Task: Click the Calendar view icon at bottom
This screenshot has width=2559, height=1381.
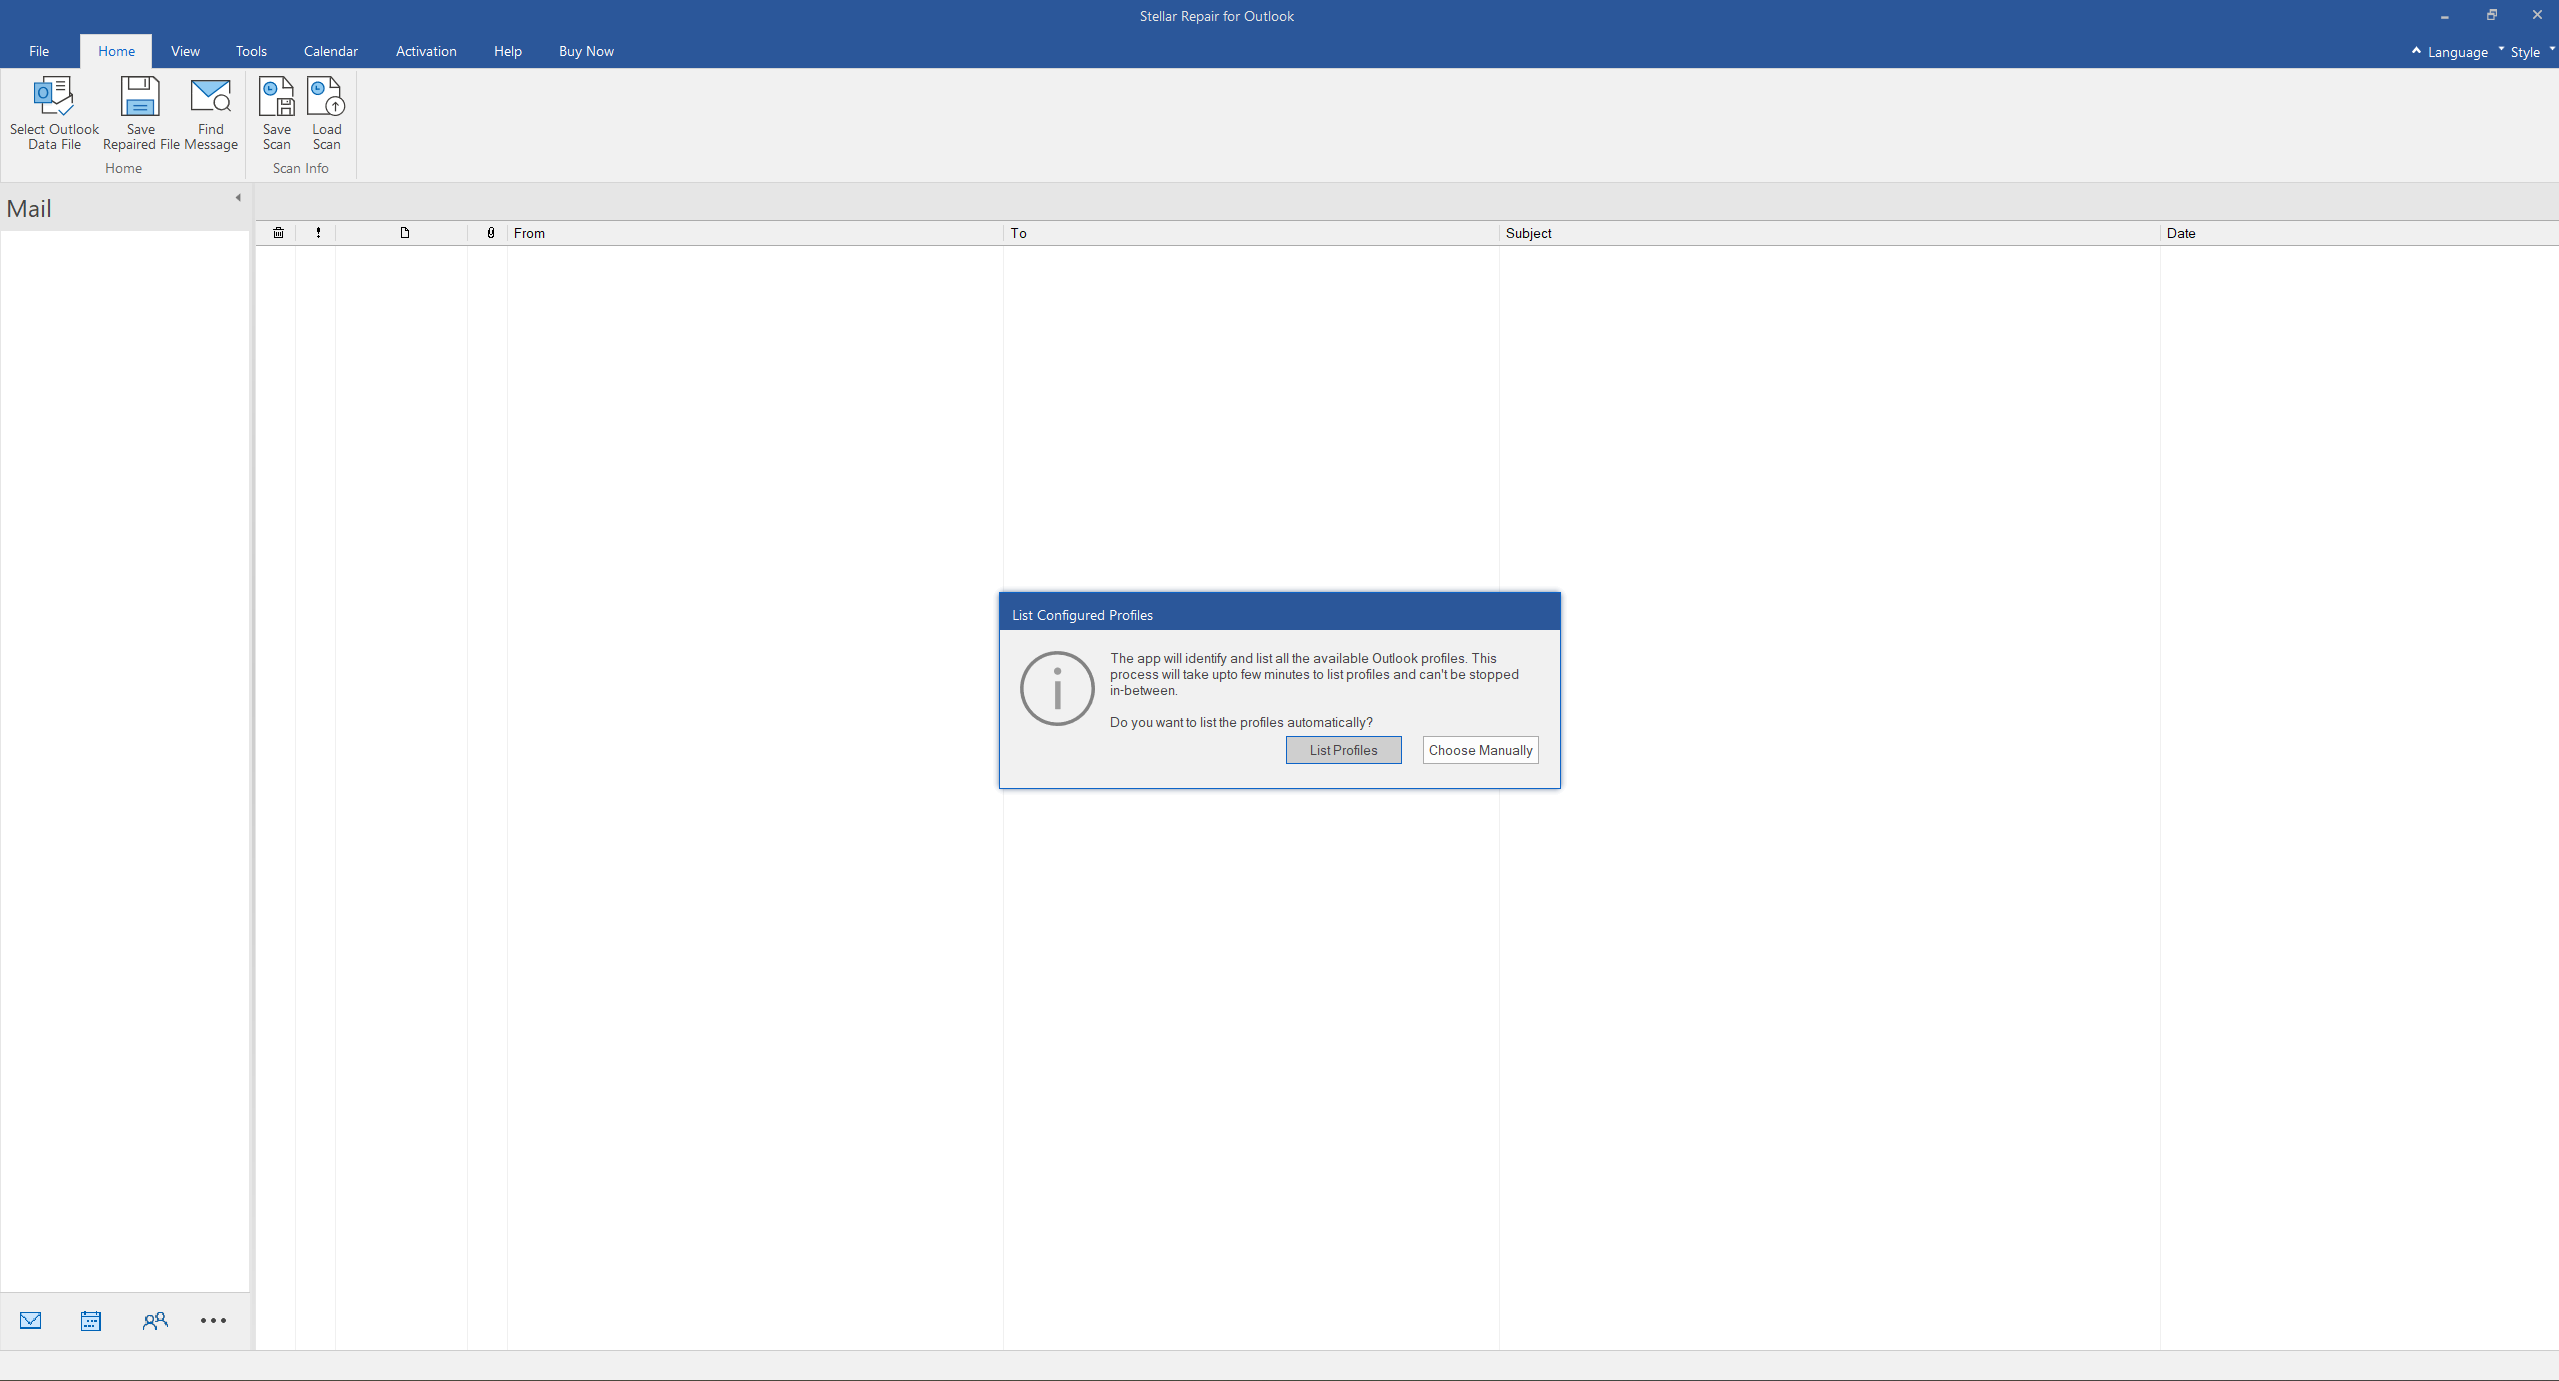Action: coord(92,1321)
